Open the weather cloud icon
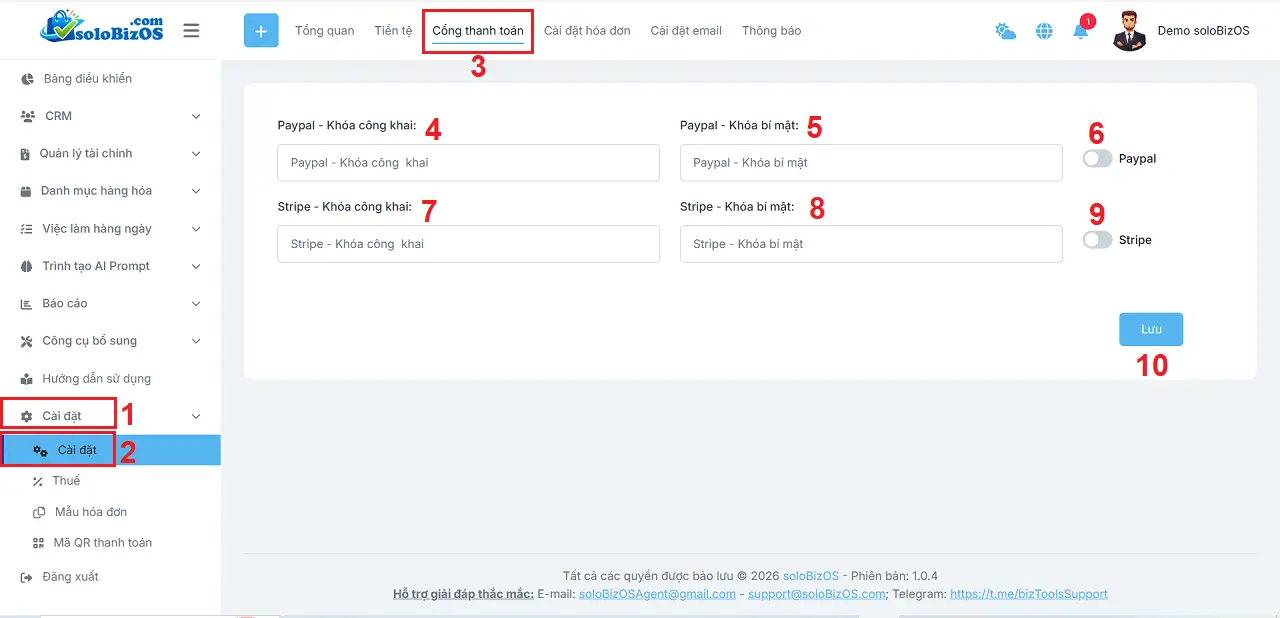Screen dimensions: 1280x618 (x=1005, y=31)
